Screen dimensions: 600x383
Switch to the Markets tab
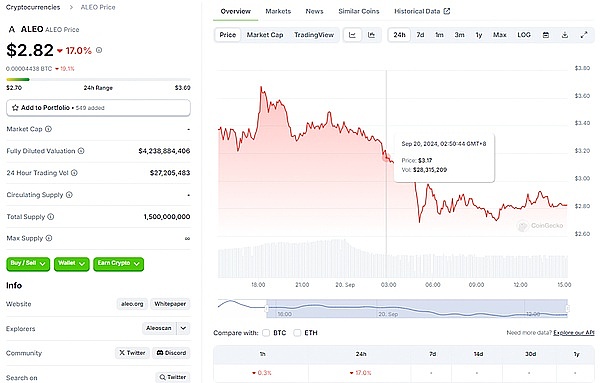278,11
